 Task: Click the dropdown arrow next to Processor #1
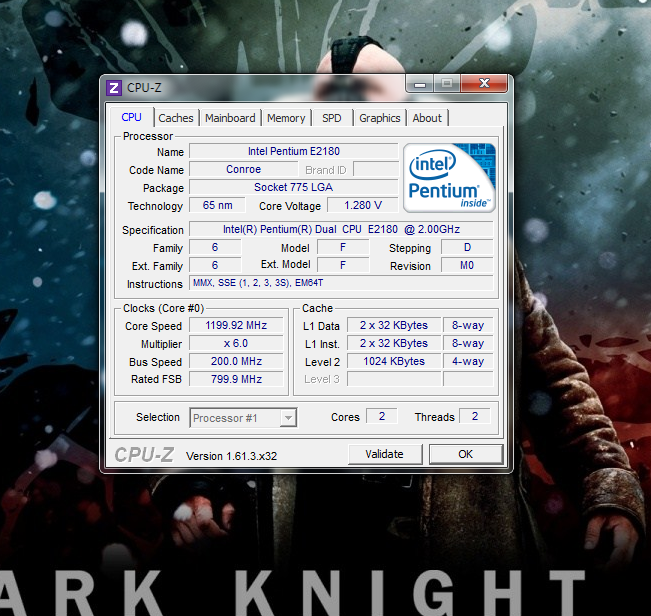[288, 418]
